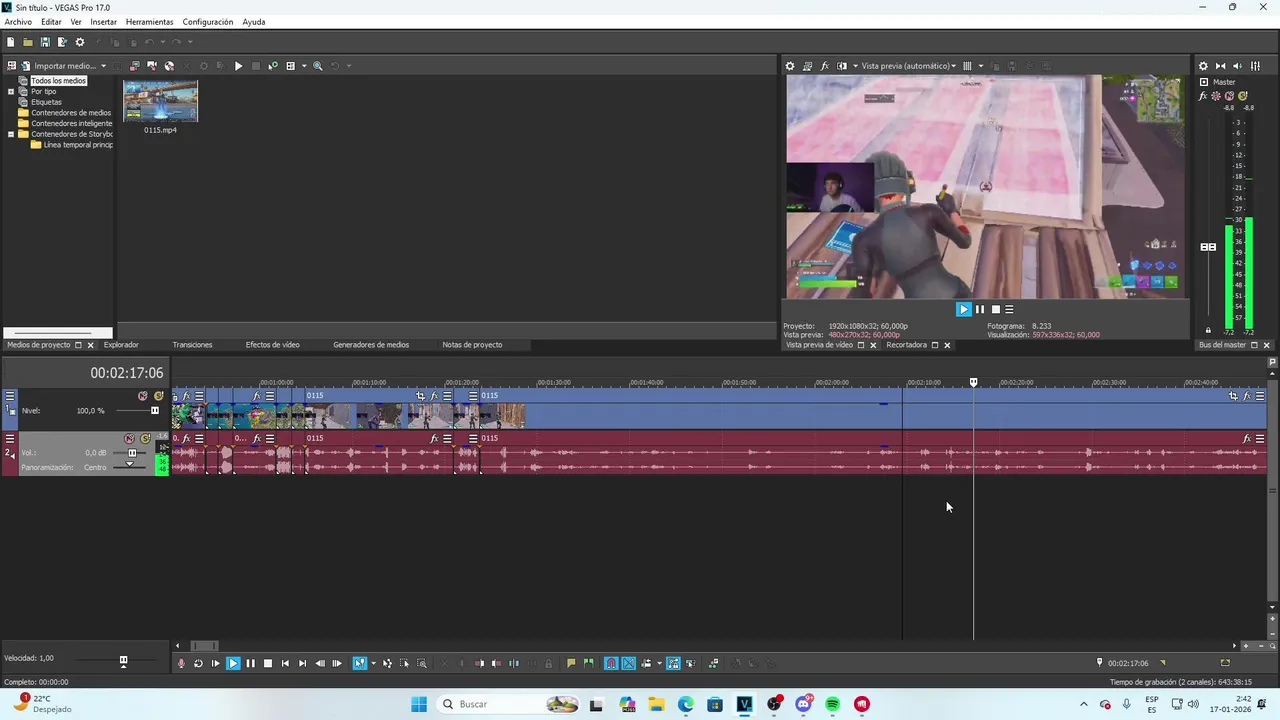1280x720 pixels.
Task: Mute the audio track 2
Action: pyautogui.click(x=129, y=439)
